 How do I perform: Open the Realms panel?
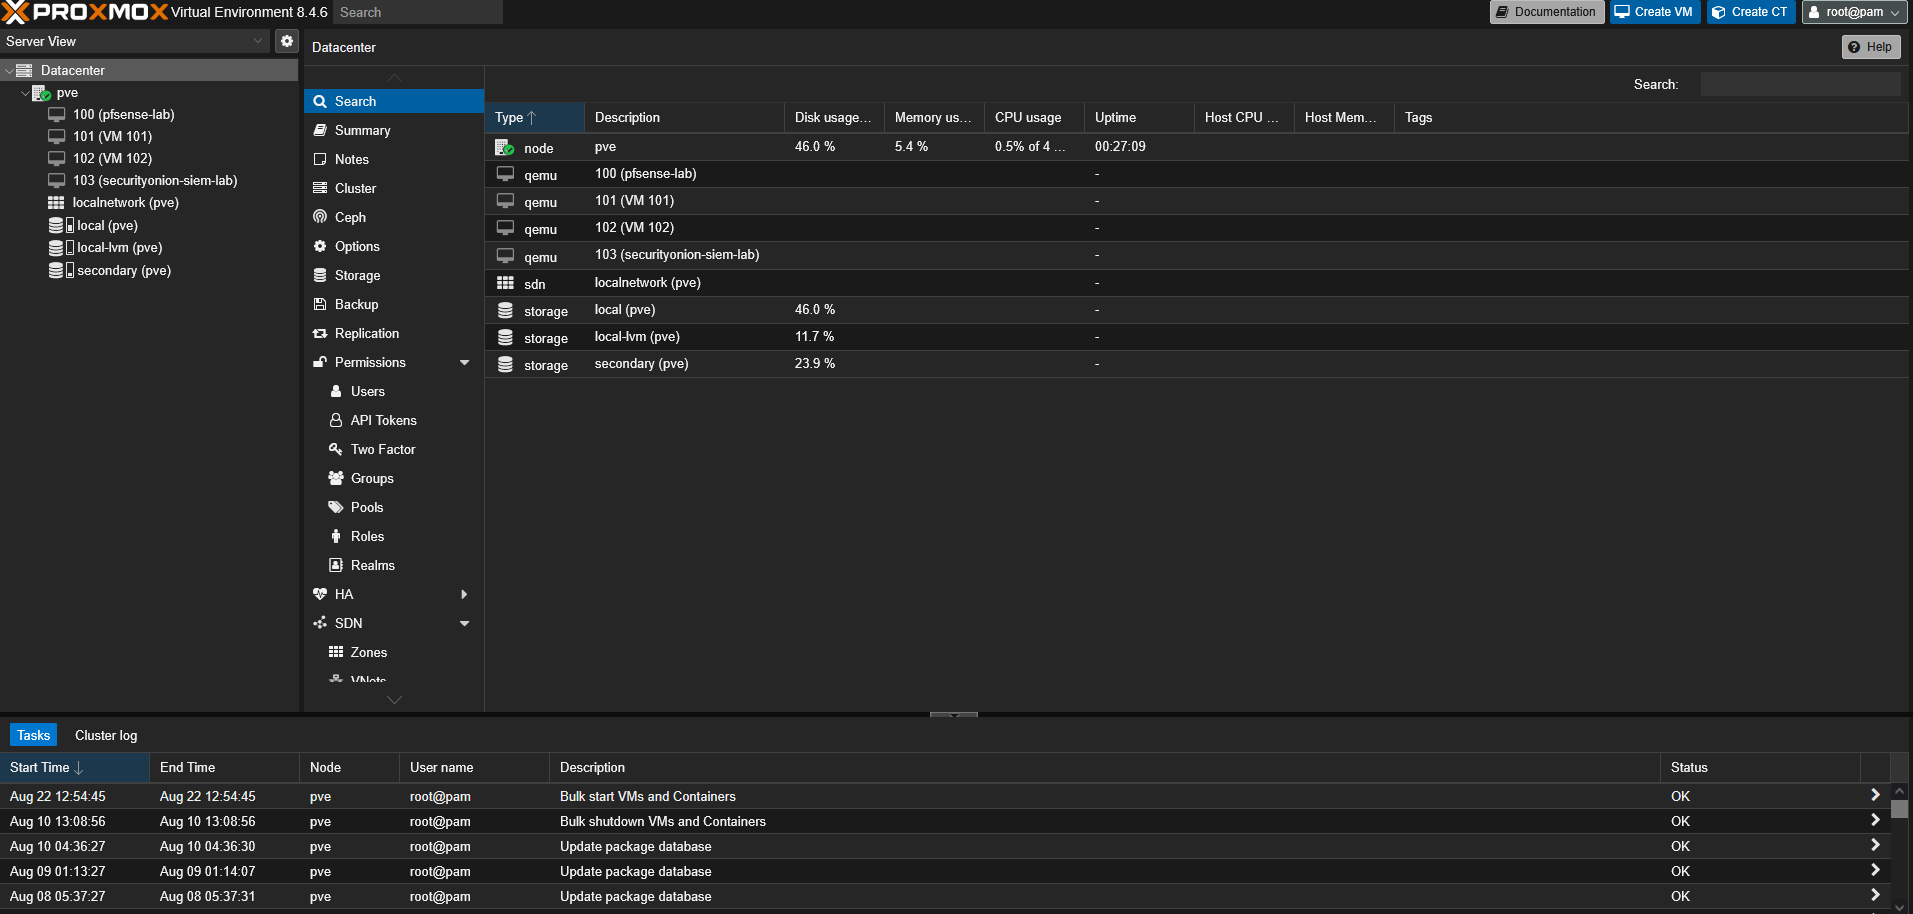371,565
